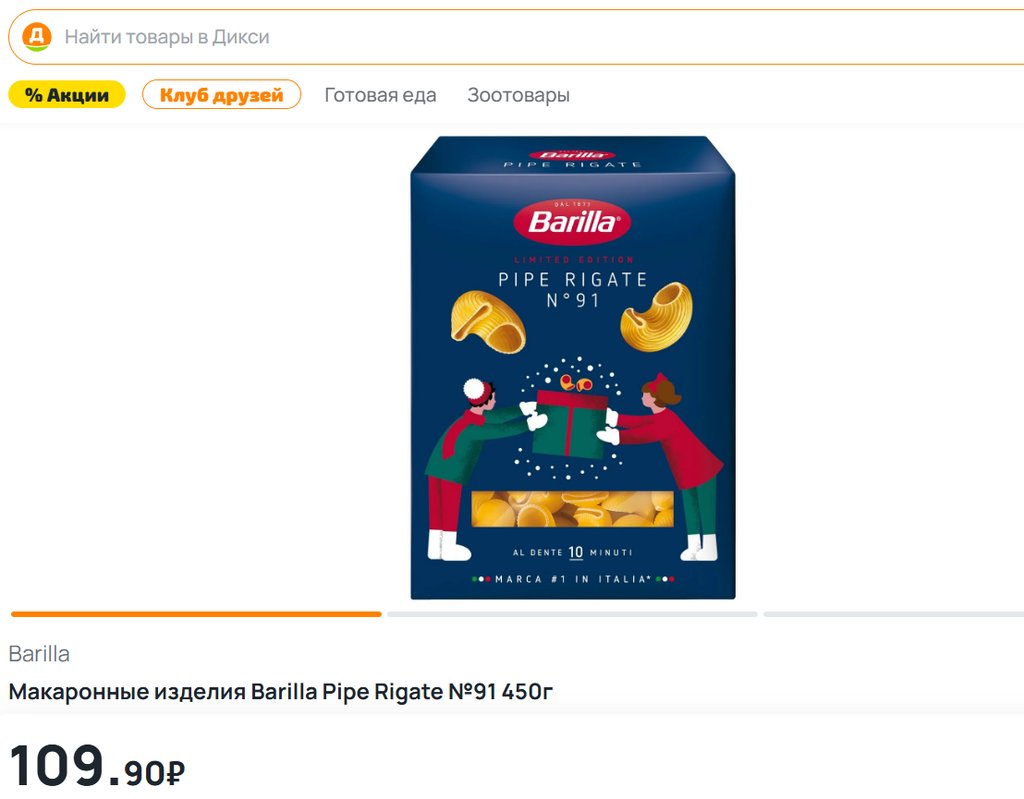Go to the 'Зоотовары' category

518,95
